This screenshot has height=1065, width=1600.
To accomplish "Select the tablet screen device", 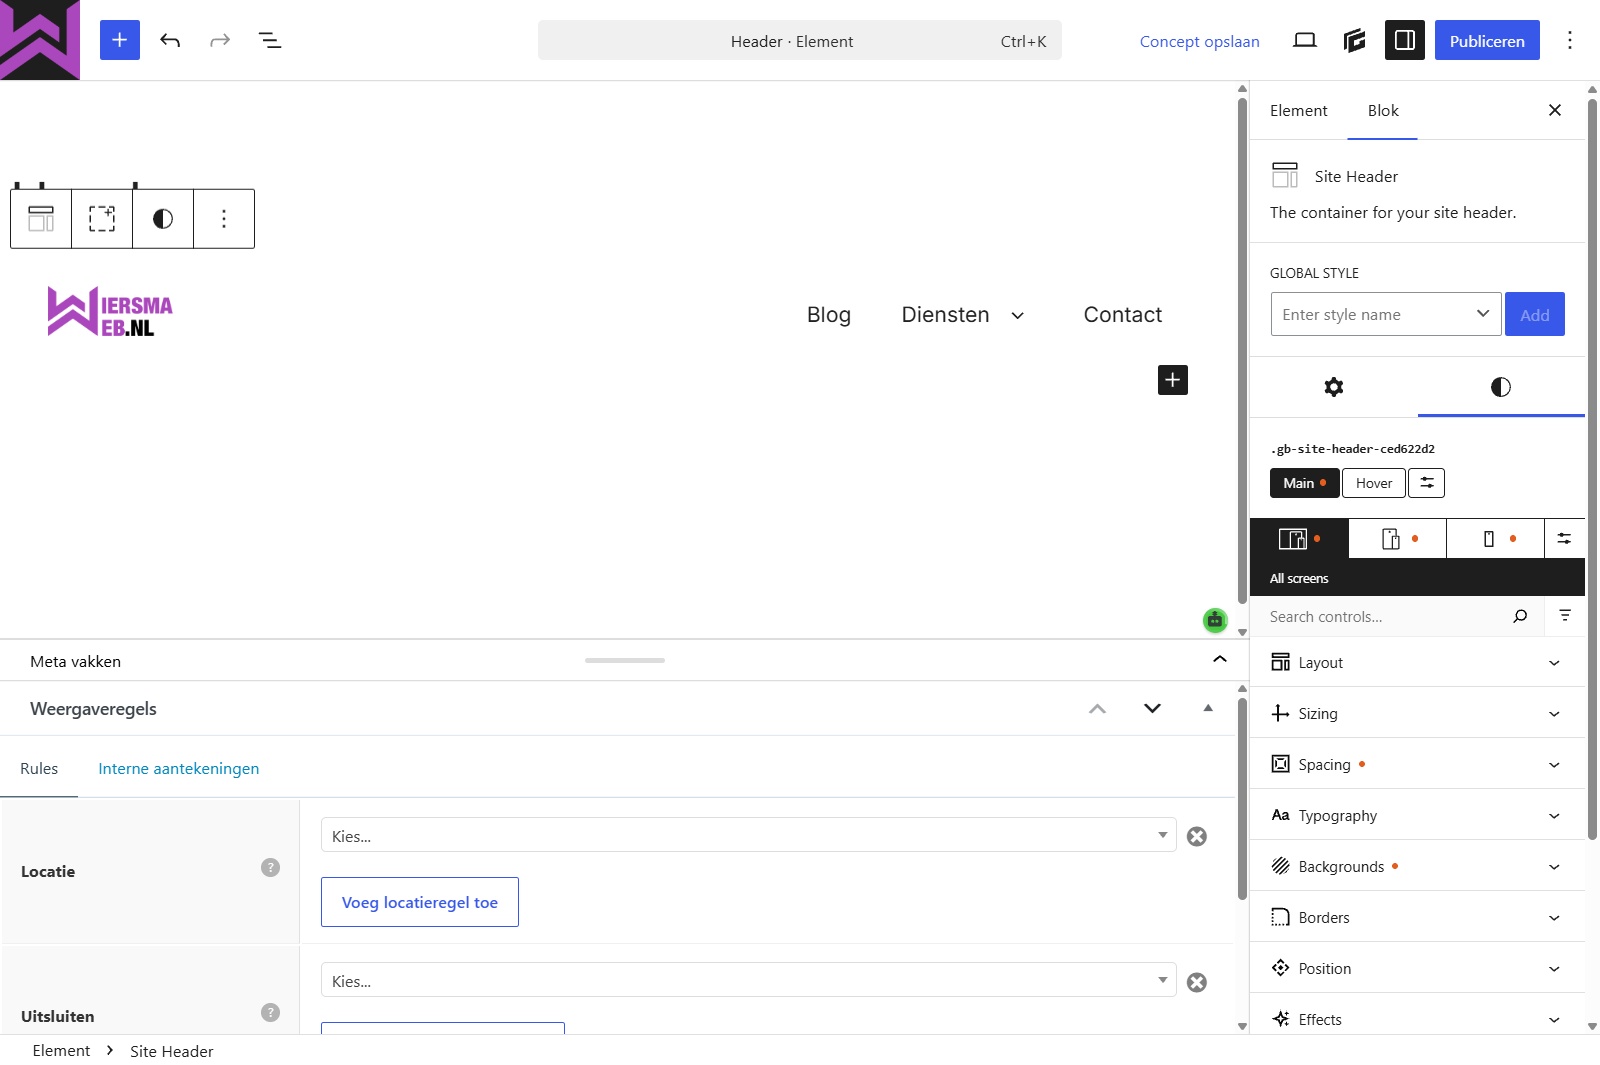I will tap(1397, 539).
